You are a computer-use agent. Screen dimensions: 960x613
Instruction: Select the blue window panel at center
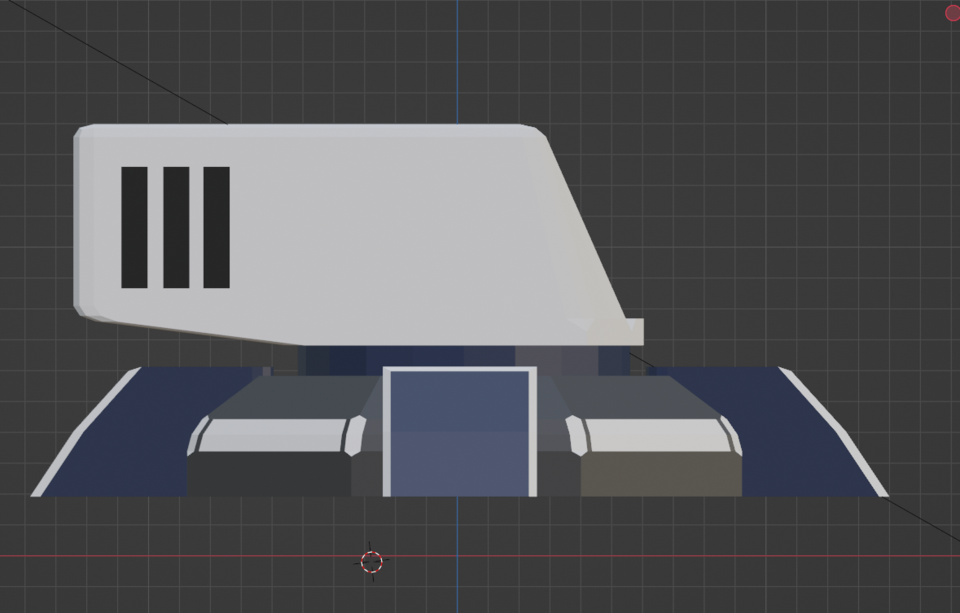click(460, 430)
